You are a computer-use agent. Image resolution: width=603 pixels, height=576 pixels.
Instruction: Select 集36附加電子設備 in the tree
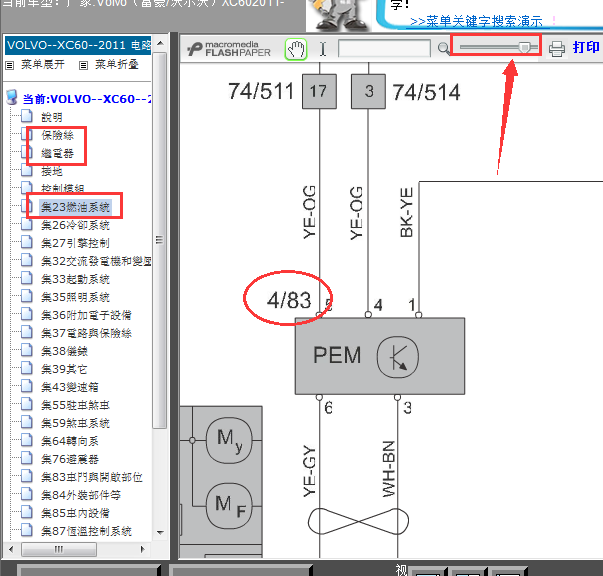coord(86,315)
